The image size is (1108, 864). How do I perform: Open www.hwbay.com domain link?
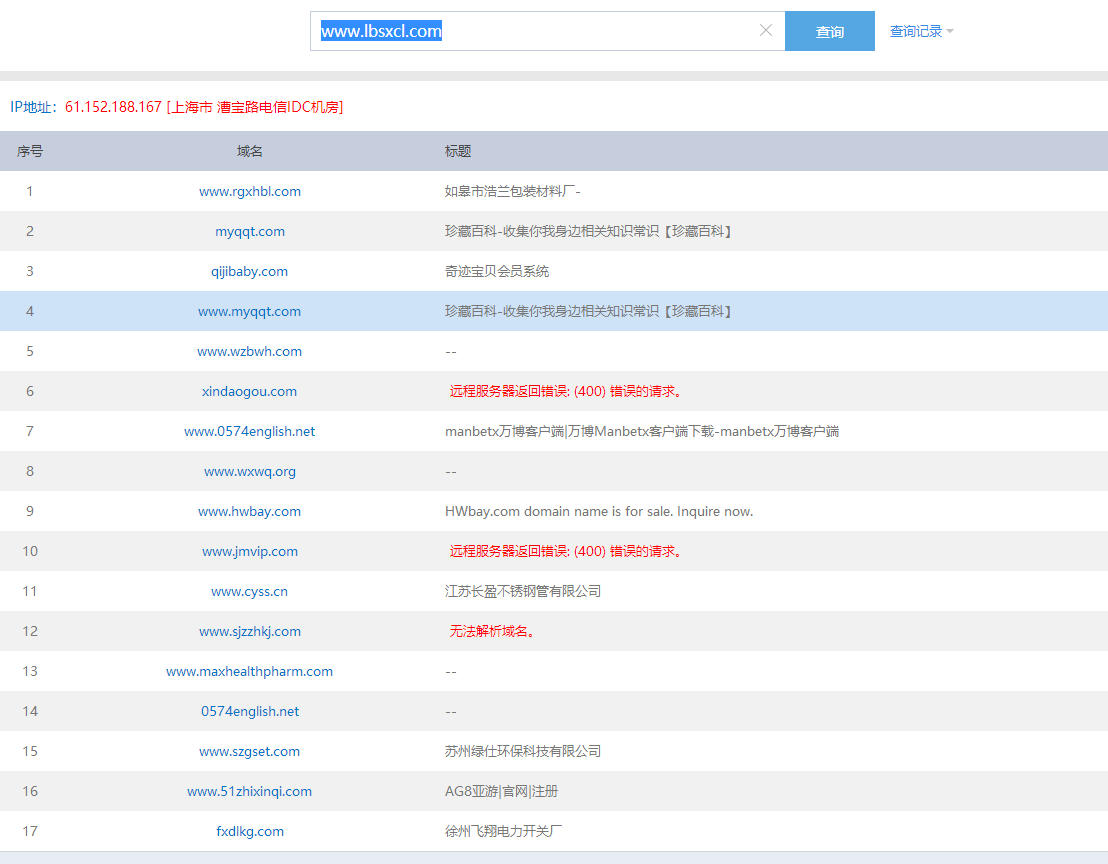point(250,511)
